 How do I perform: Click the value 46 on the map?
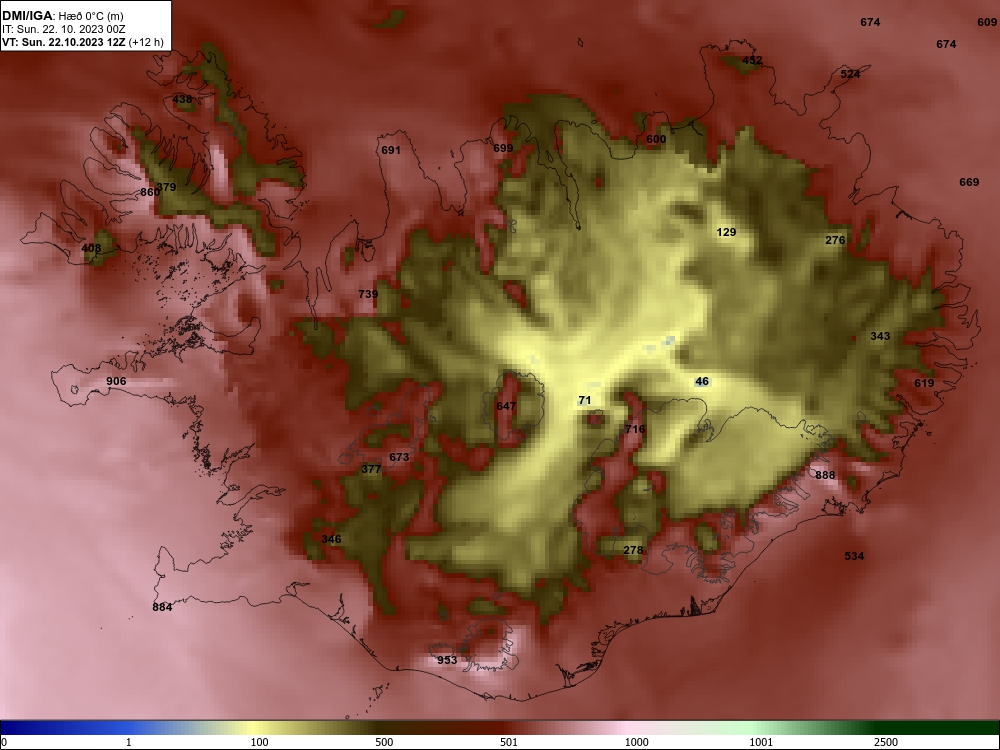(702, 382)
